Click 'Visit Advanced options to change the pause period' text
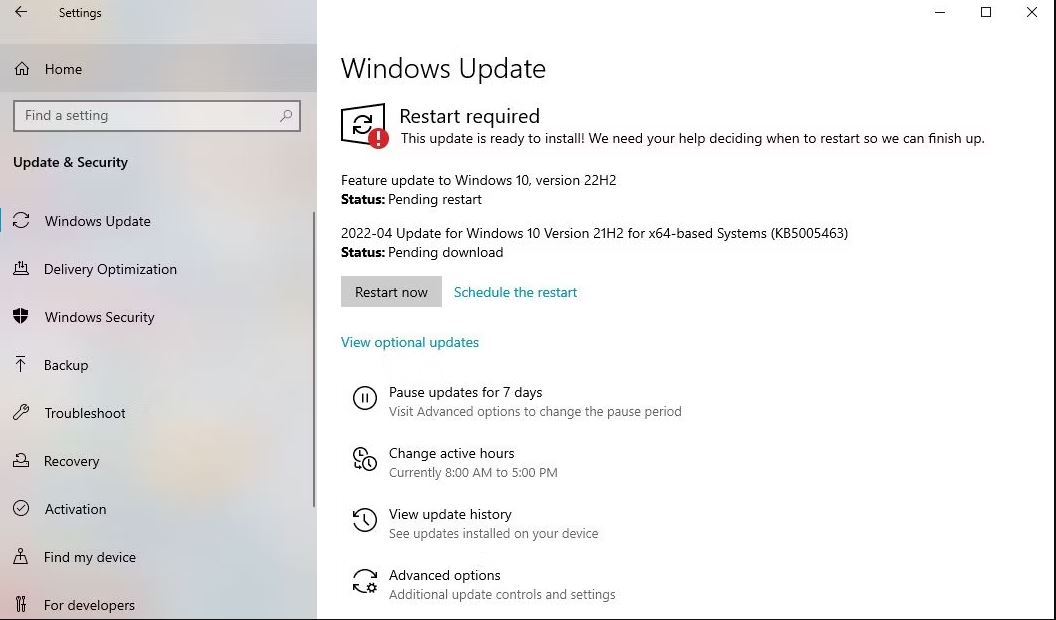Viewport: 1056px width, 620px height. (535, 411)
